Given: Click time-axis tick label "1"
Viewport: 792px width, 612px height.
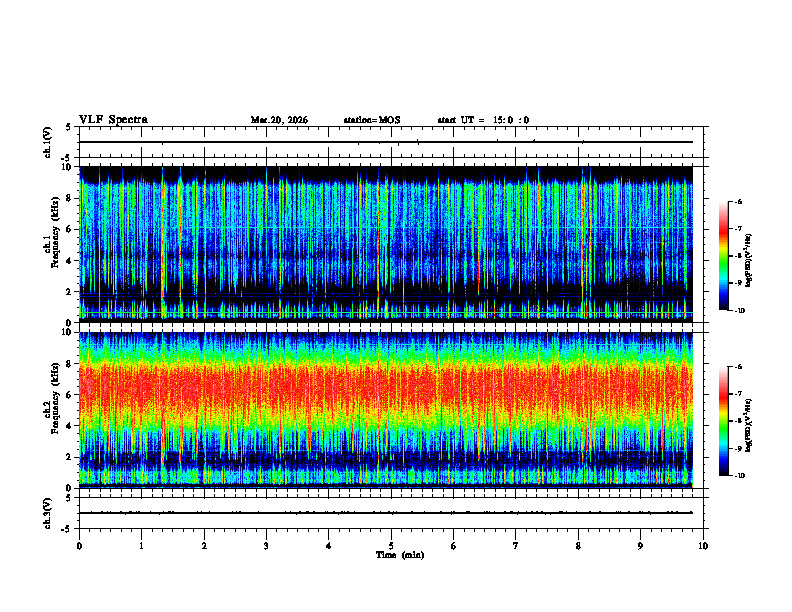Looking at the screenshot, I should tap(141, 546).
